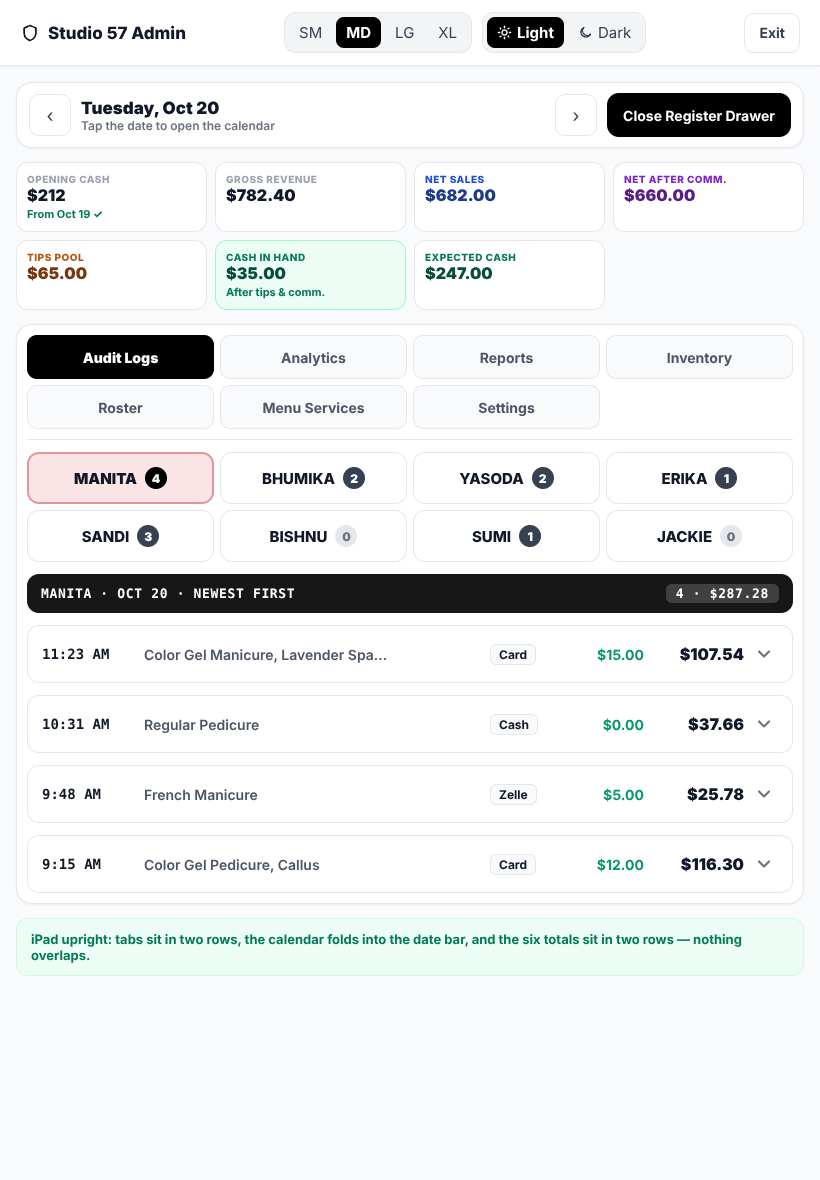The width and height of the screenshot is (820, 1180).
Task: Switch screen size to LG
Action: tap(405, 33)
